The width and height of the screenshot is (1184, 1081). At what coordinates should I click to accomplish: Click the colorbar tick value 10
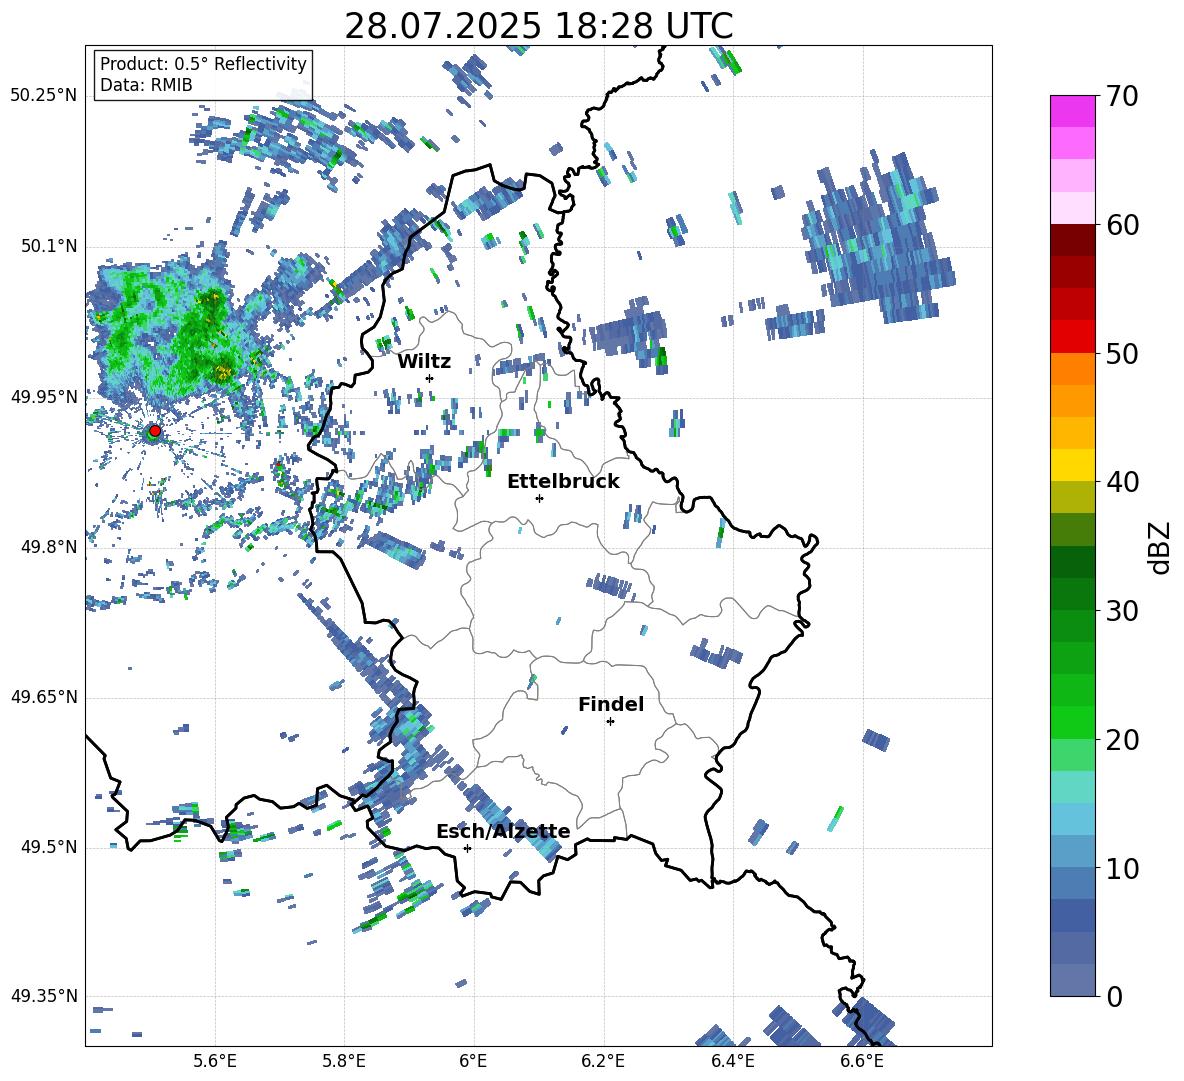1122,868
